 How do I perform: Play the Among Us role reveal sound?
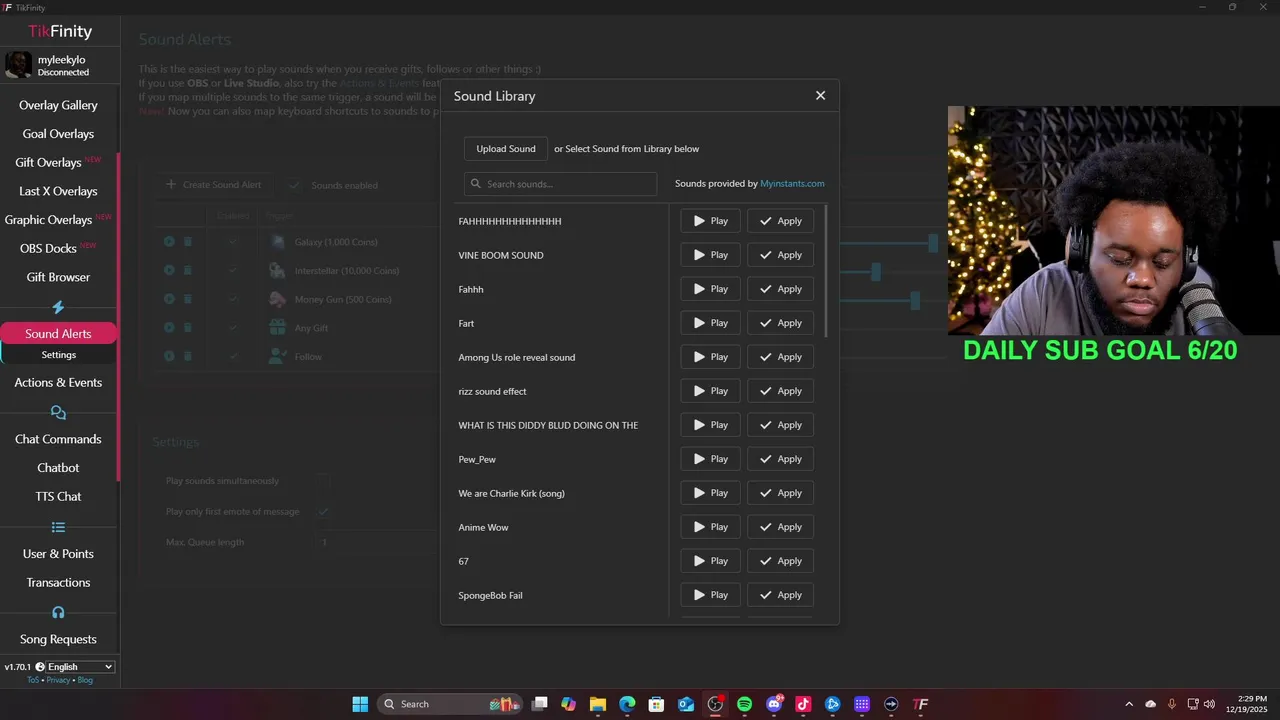click(711, 357)
